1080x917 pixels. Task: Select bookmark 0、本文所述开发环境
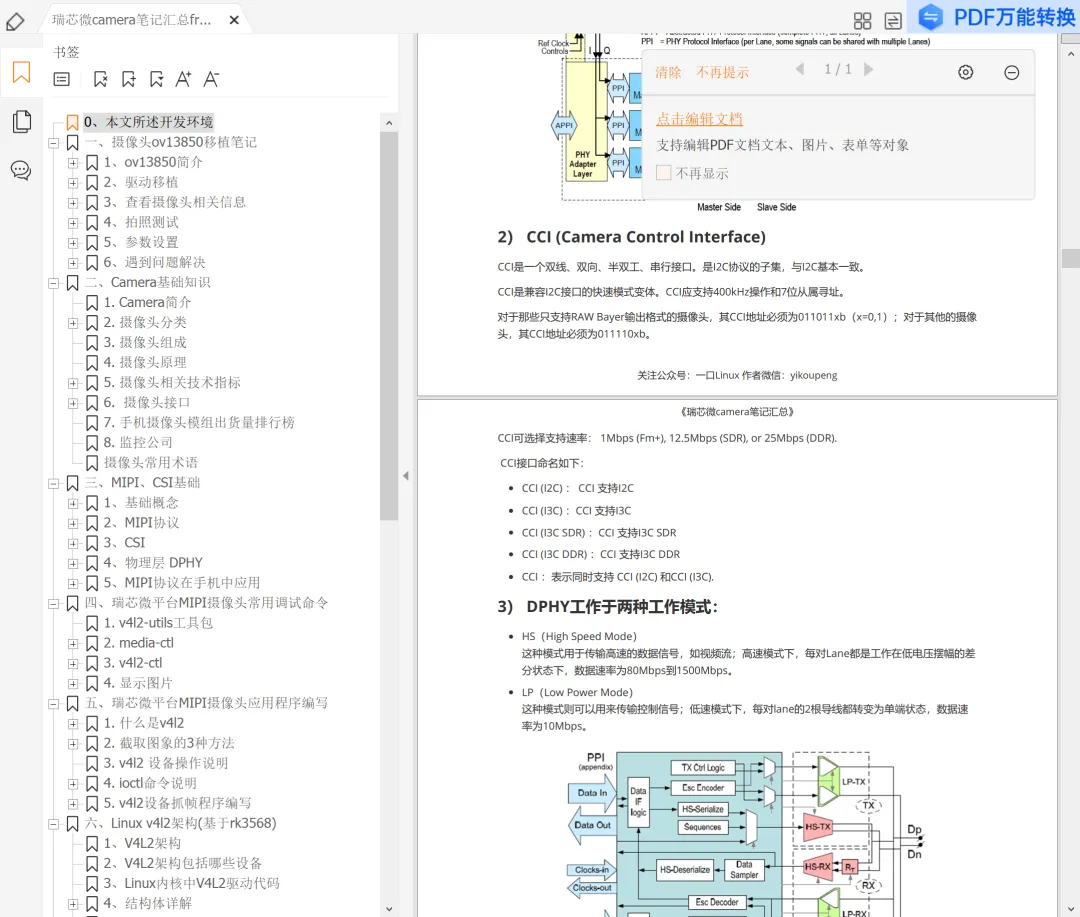tap(148, 122)
